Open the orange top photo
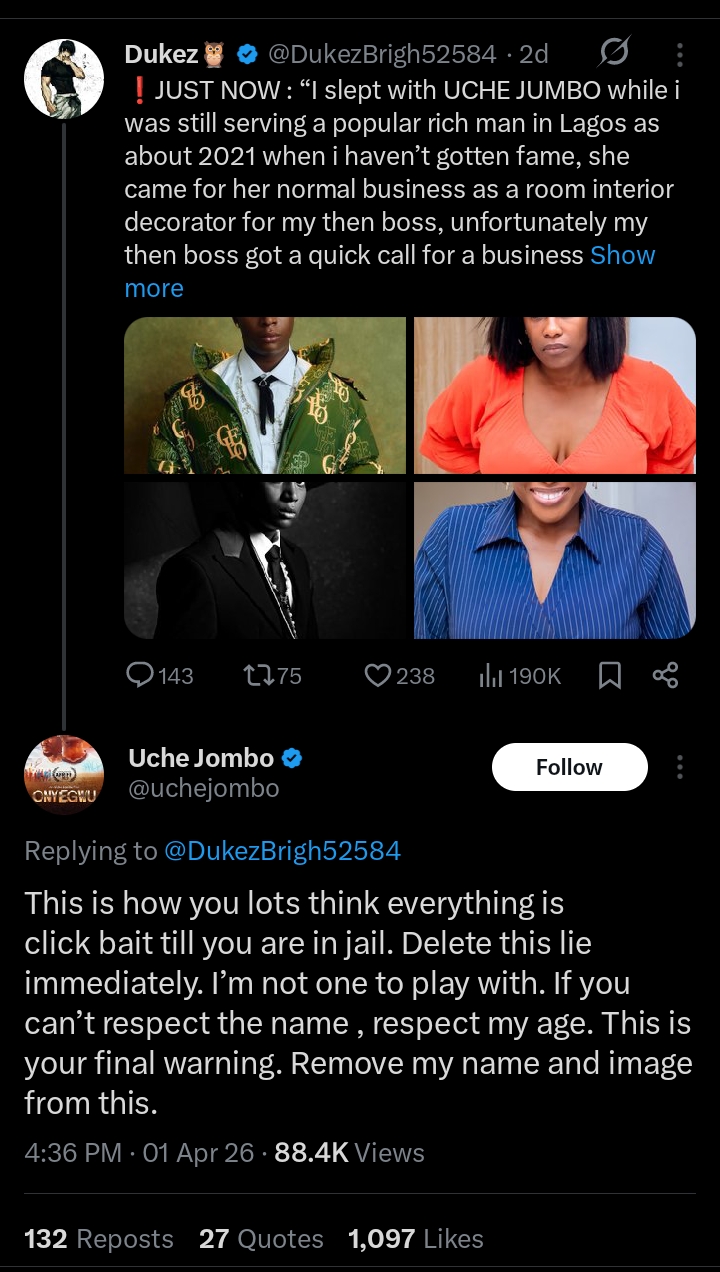The image size is (720, 1272). pos(555,395)
